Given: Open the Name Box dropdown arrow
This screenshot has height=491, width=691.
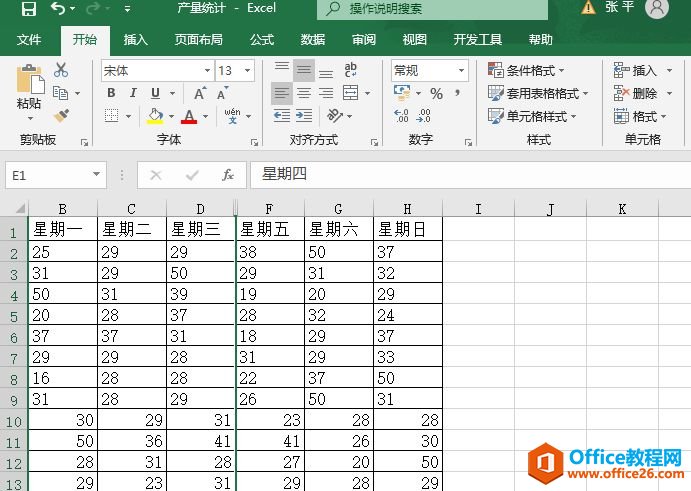Looking at the screenshot, I should point(97,175).
